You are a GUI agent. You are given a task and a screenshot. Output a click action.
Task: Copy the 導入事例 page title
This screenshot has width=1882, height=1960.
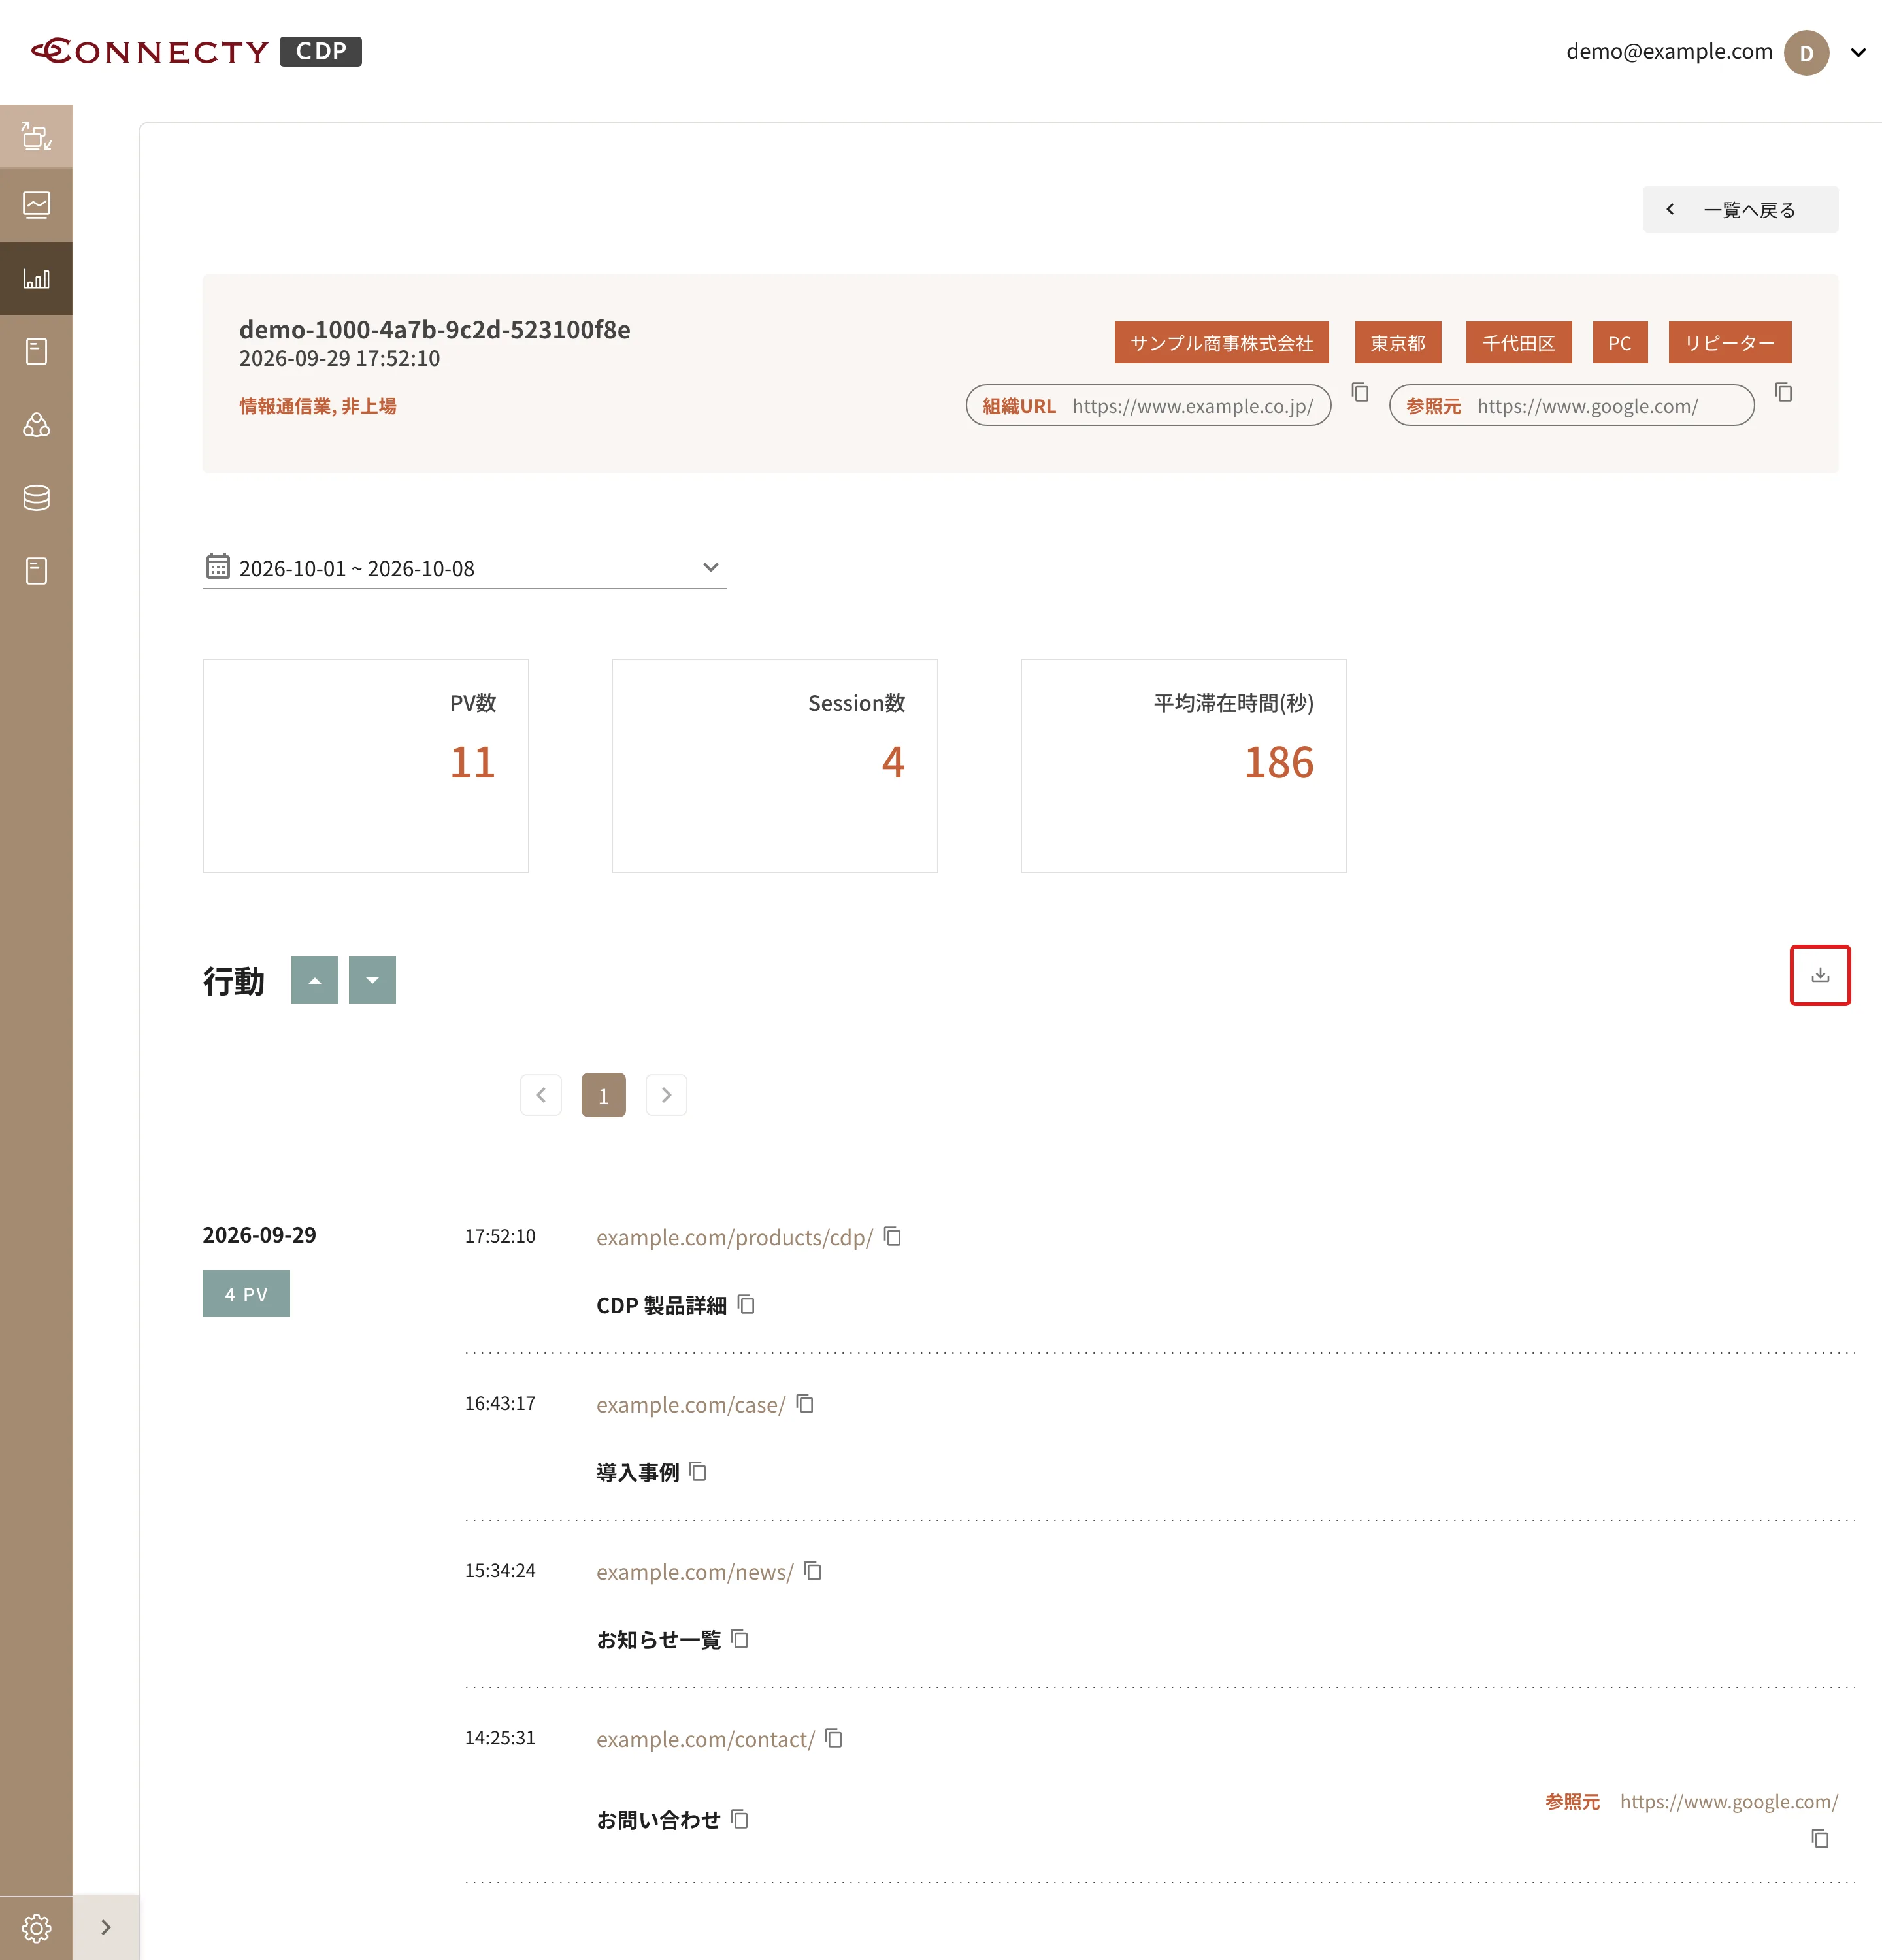point(698,1472)
